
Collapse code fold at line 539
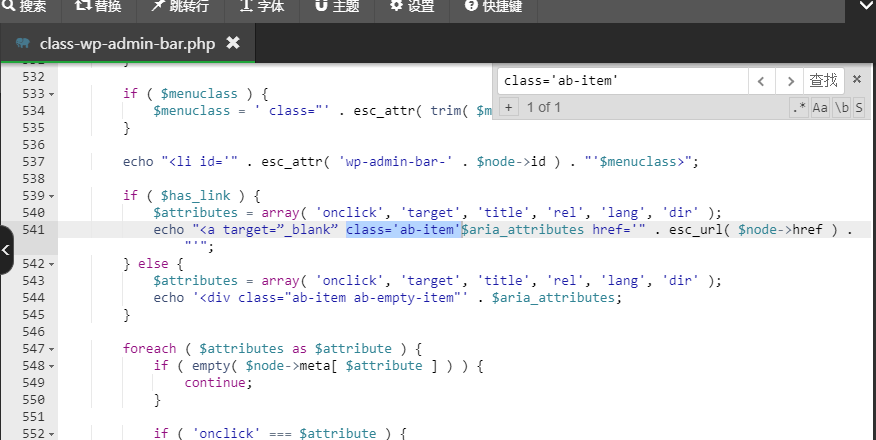pyautogui.click(x=51, y=197)
